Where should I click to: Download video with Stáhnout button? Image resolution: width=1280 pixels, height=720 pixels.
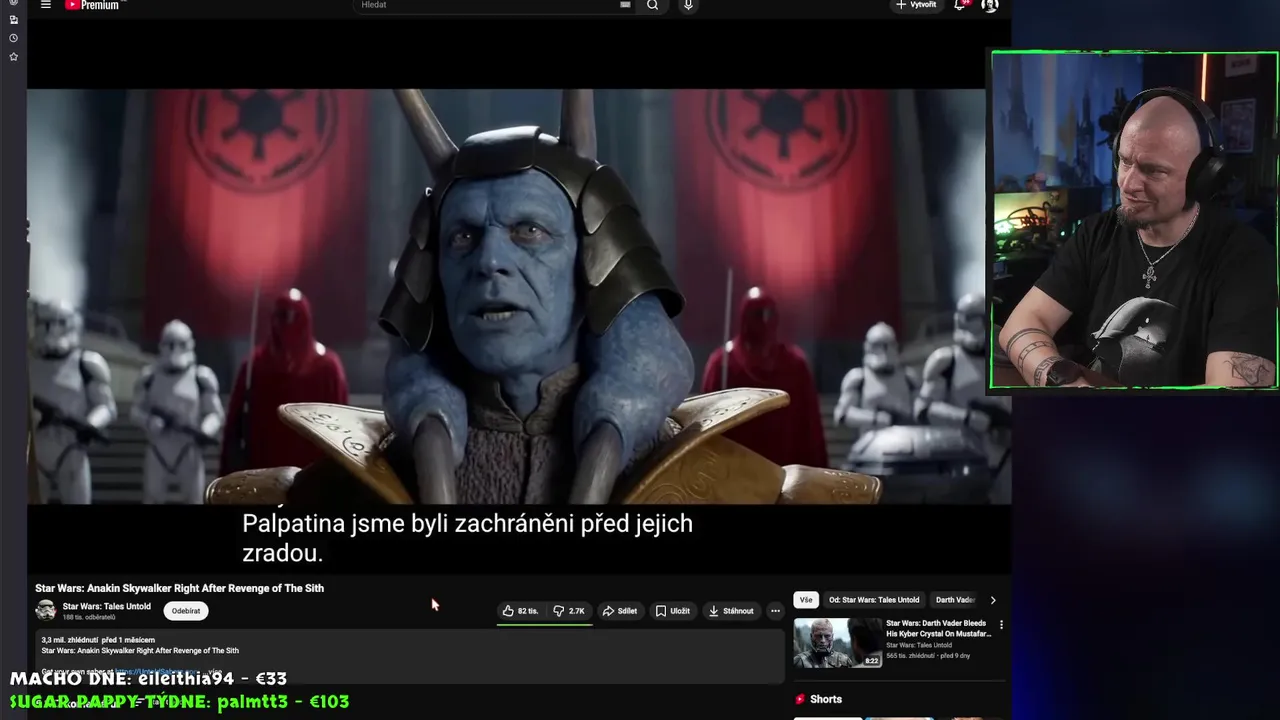731,611
